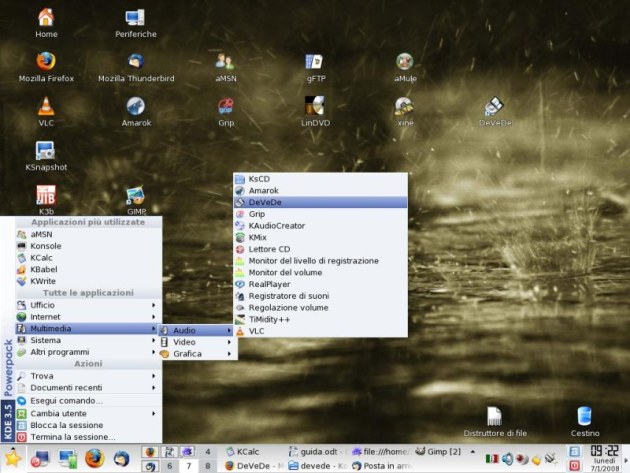This screenshot has width=630, height=473.
Task: Open the Amarok desktop shortcut
Action: (x=135, y=107)
